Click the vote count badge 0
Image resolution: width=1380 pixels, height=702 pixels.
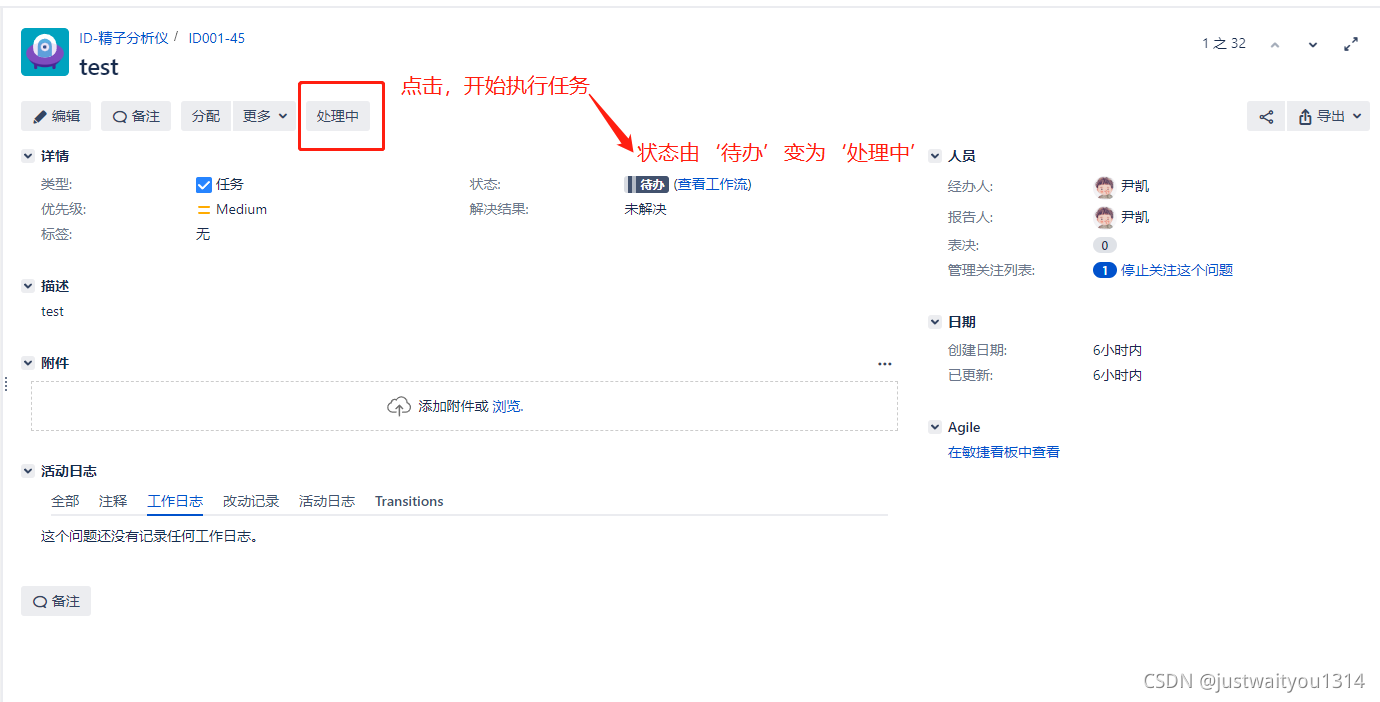point(1105,245)
